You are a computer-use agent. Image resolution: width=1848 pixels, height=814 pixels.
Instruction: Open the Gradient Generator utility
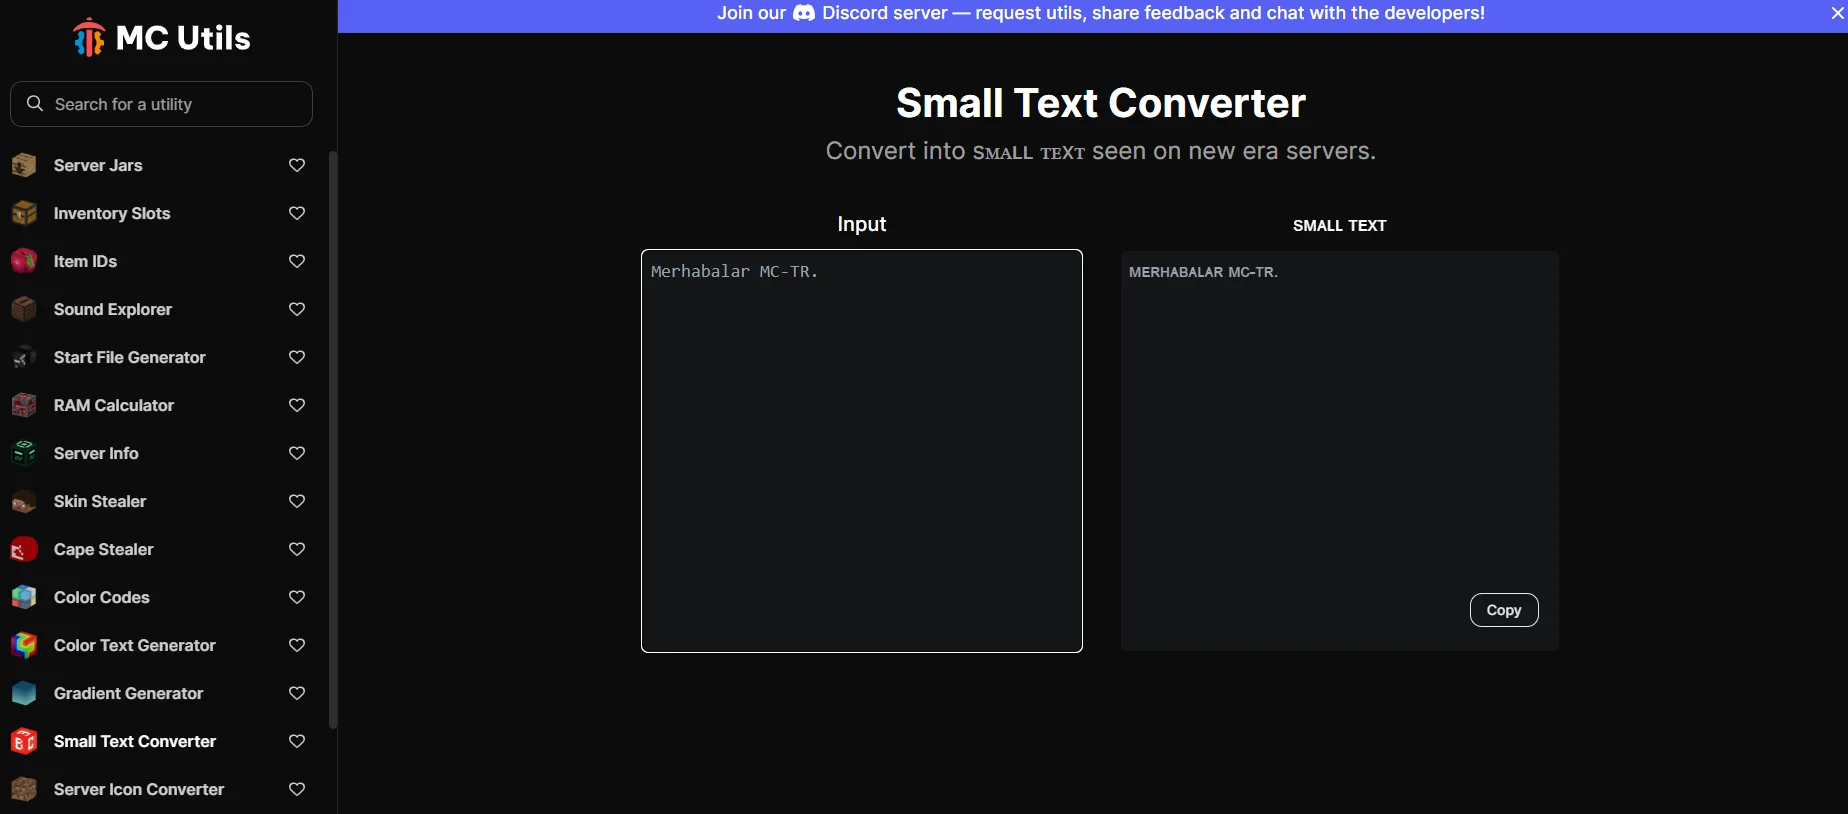(x=129, y=693)
